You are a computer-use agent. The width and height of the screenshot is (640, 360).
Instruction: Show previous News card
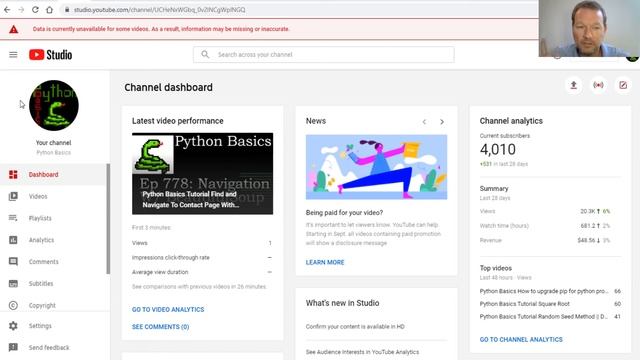[424, 122]
